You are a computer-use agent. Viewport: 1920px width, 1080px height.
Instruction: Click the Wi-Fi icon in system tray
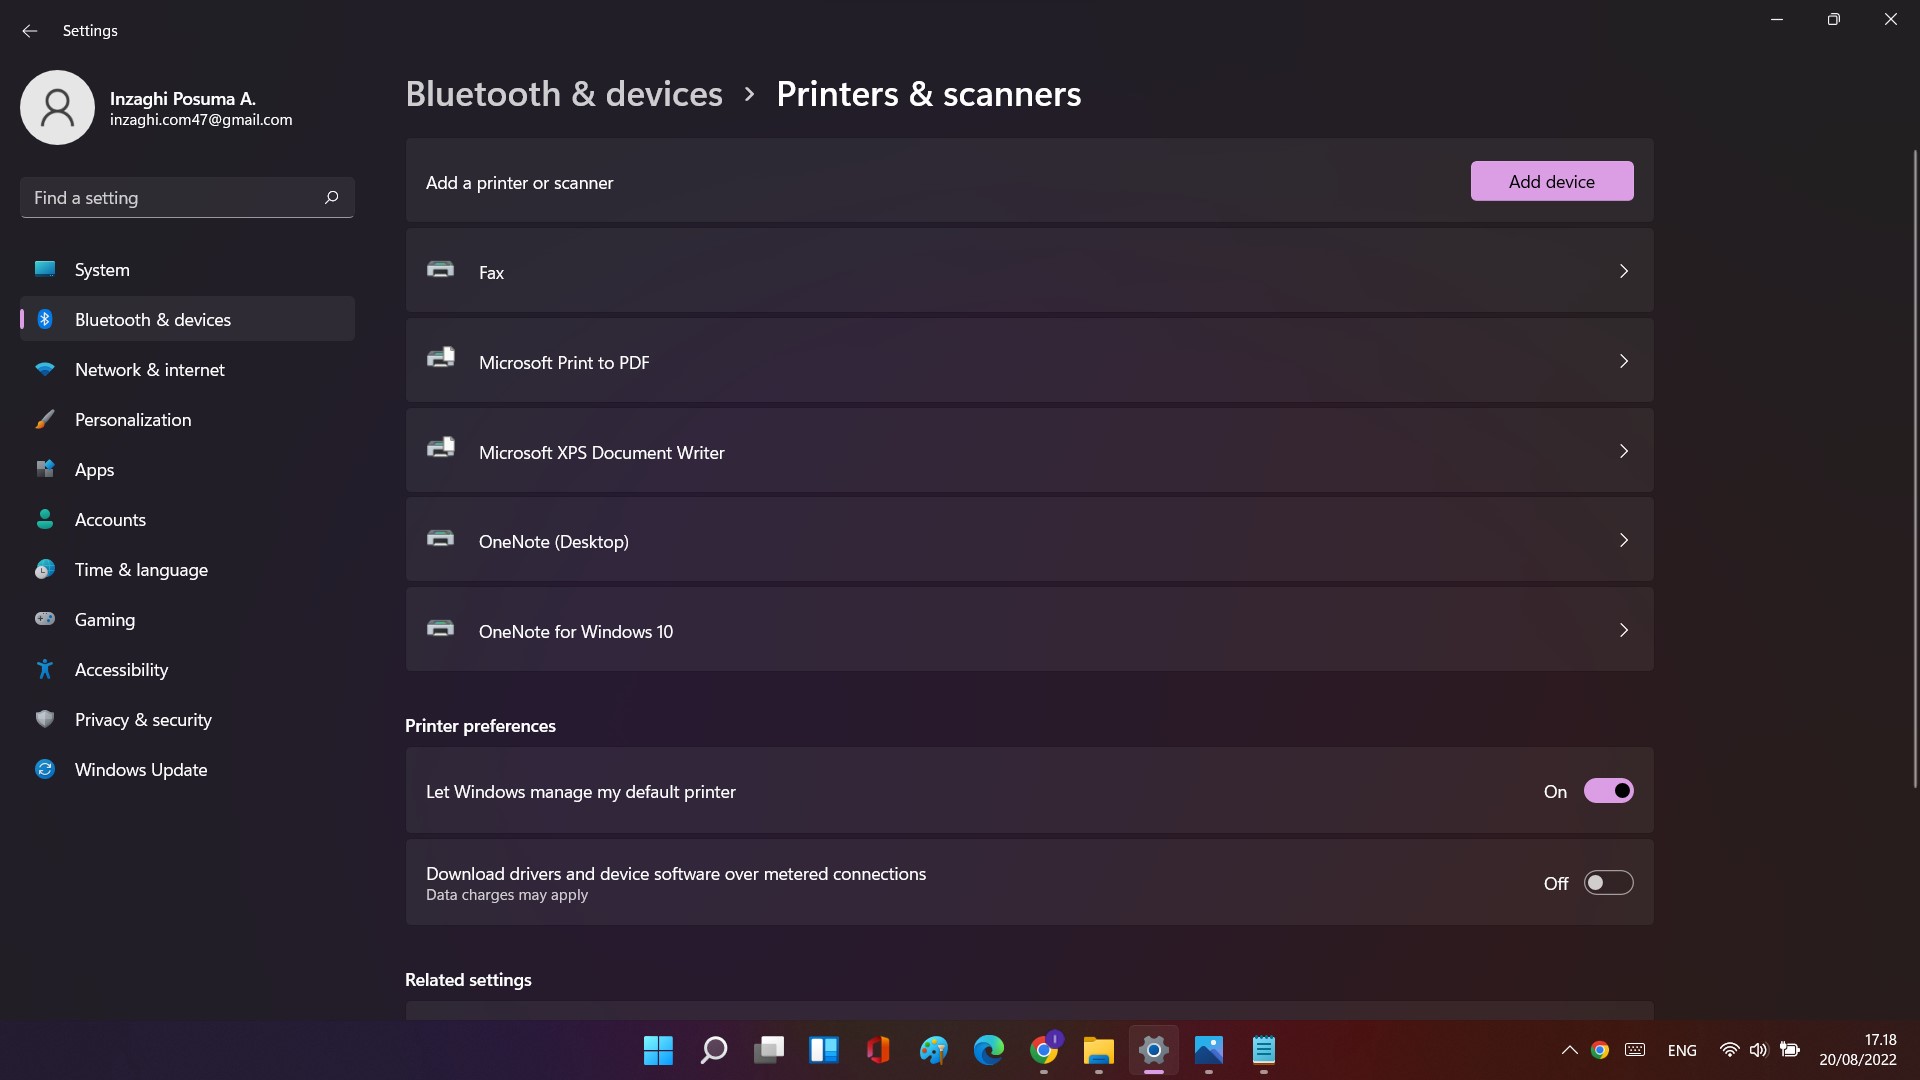[1729, 1050]
